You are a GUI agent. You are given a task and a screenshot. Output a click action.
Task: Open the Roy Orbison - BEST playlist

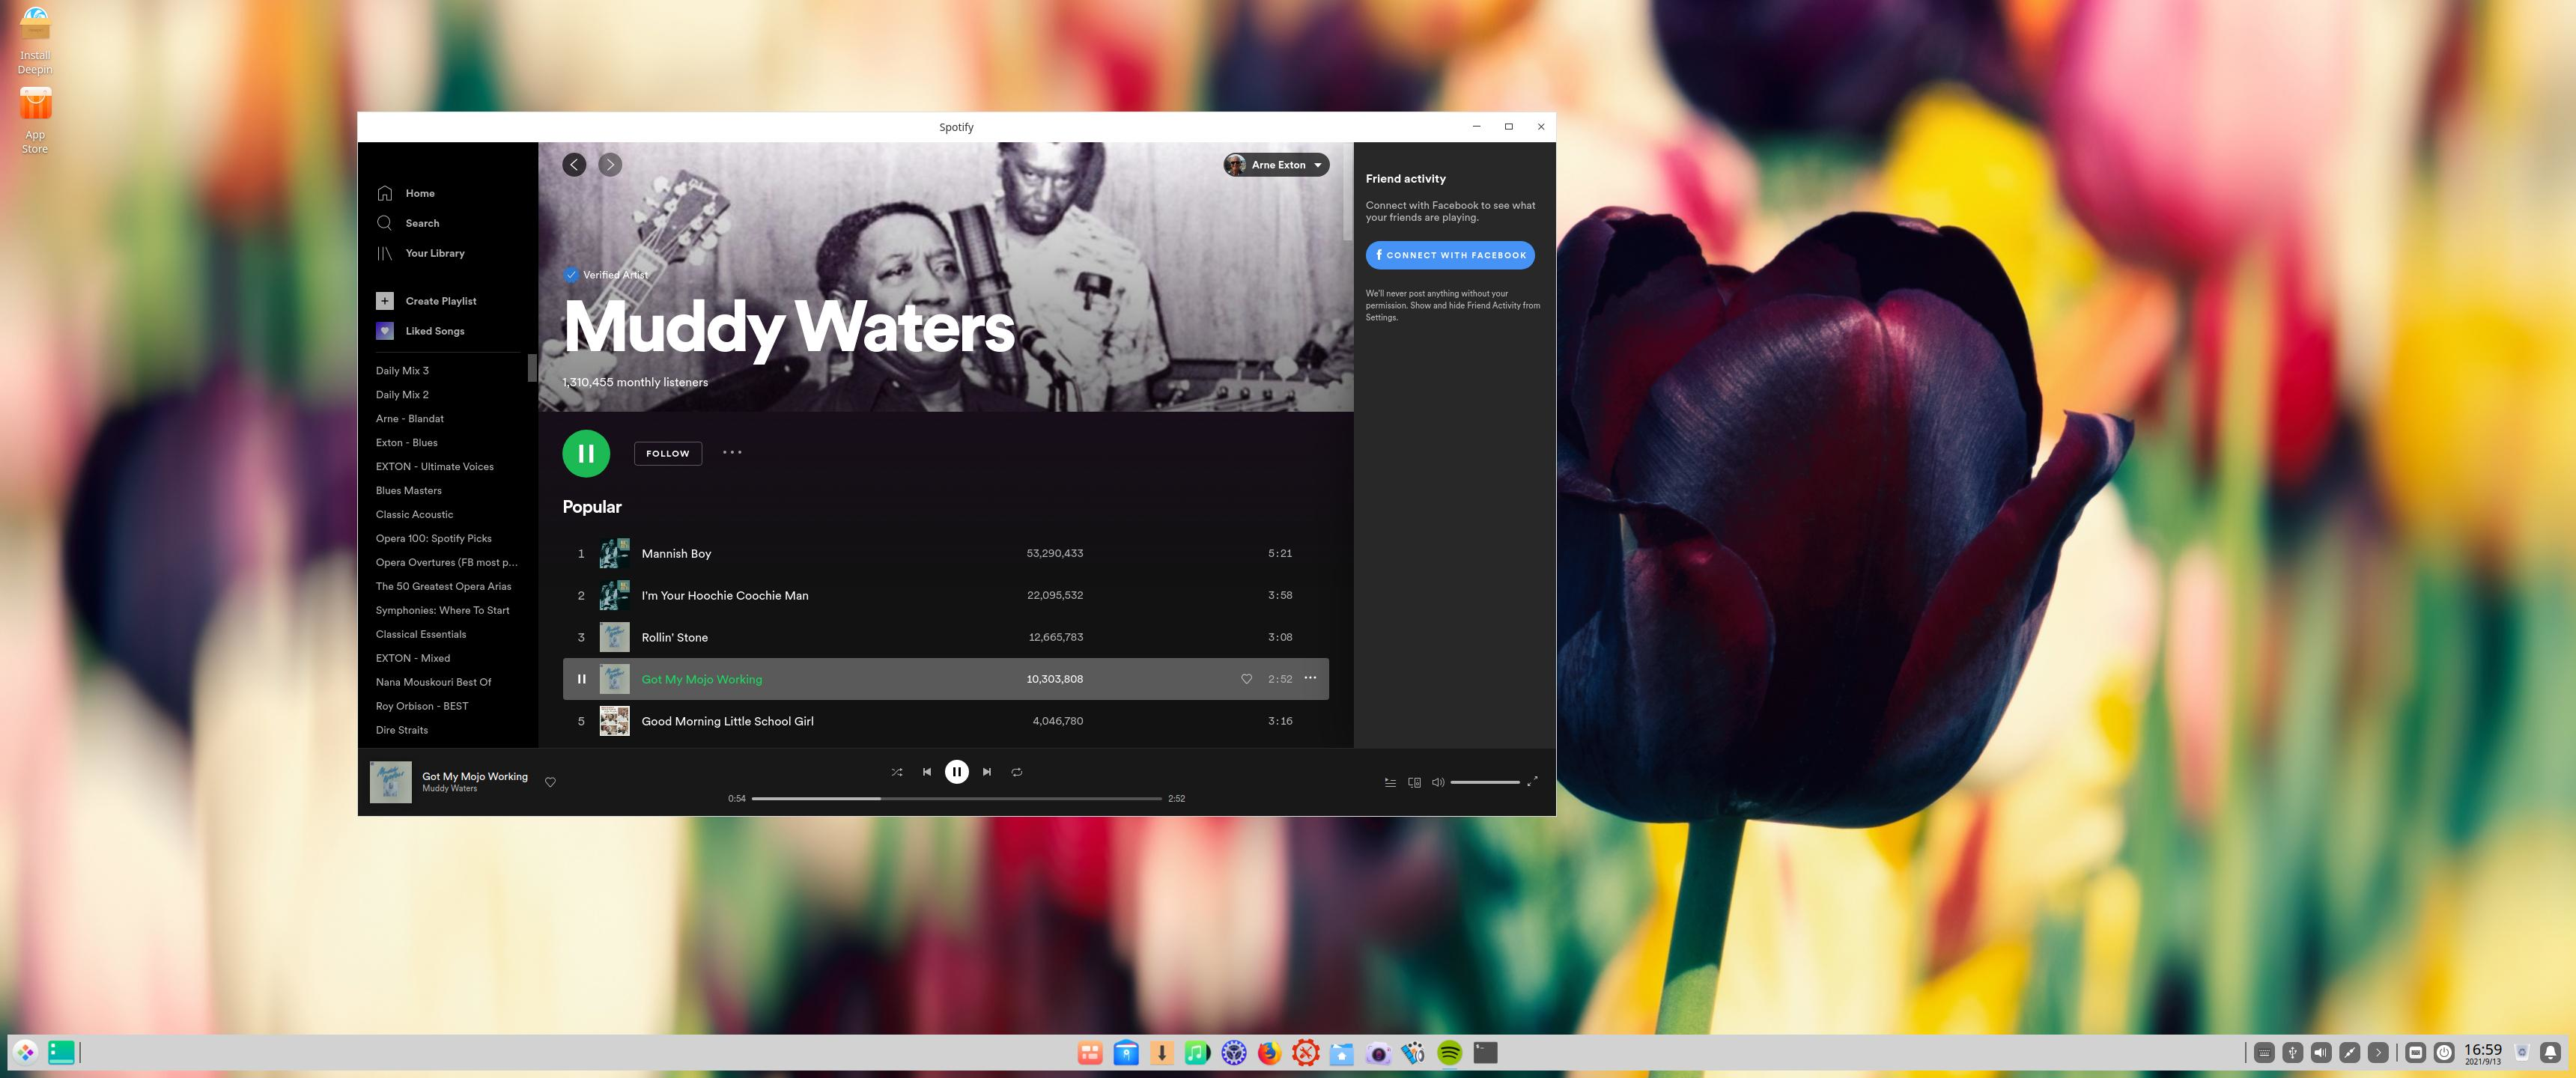[x=422, y=707]
